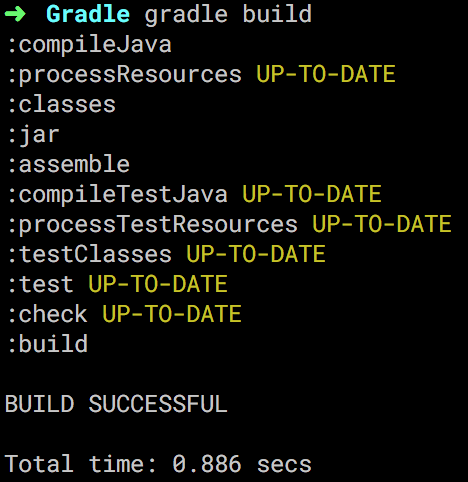Click UP-TO-DATE beside :compileTestJava
Screen dimensions: 468x482
point(312,194)
